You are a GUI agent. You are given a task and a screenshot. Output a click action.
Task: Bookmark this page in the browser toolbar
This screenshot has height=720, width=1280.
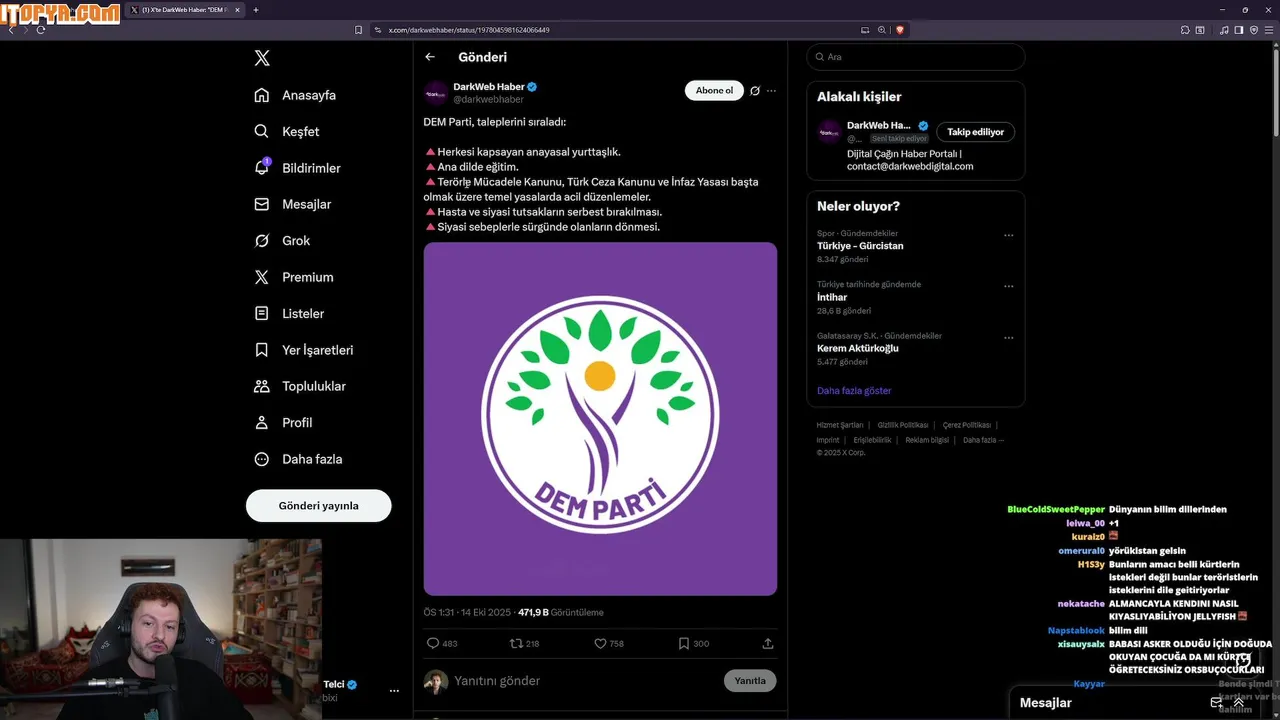359,30
